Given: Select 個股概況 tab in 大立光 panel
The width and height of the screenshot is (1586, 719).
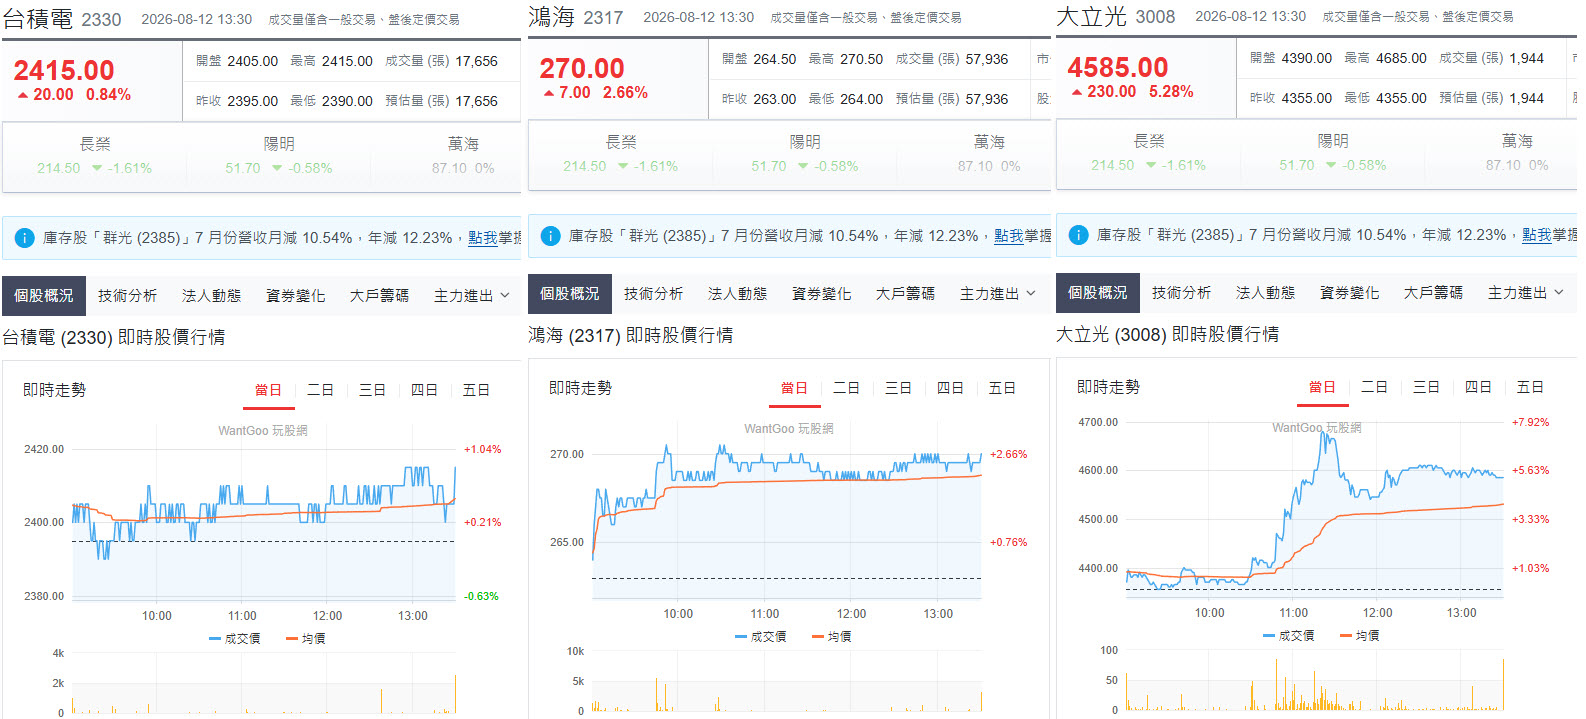Looking at the screenshot, I should pos(1097,293).
